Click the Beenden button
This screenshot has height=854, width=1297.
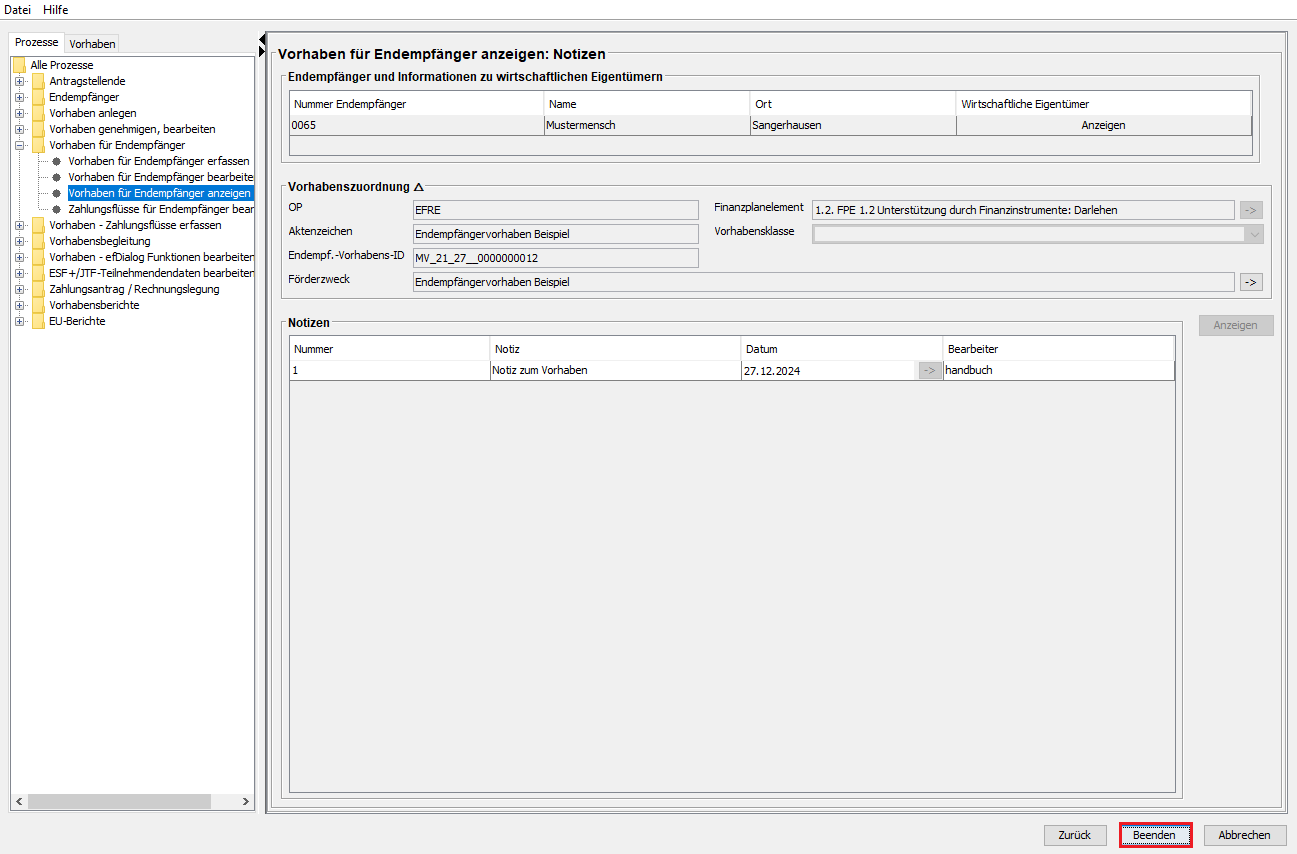[x=1155, y=835]
